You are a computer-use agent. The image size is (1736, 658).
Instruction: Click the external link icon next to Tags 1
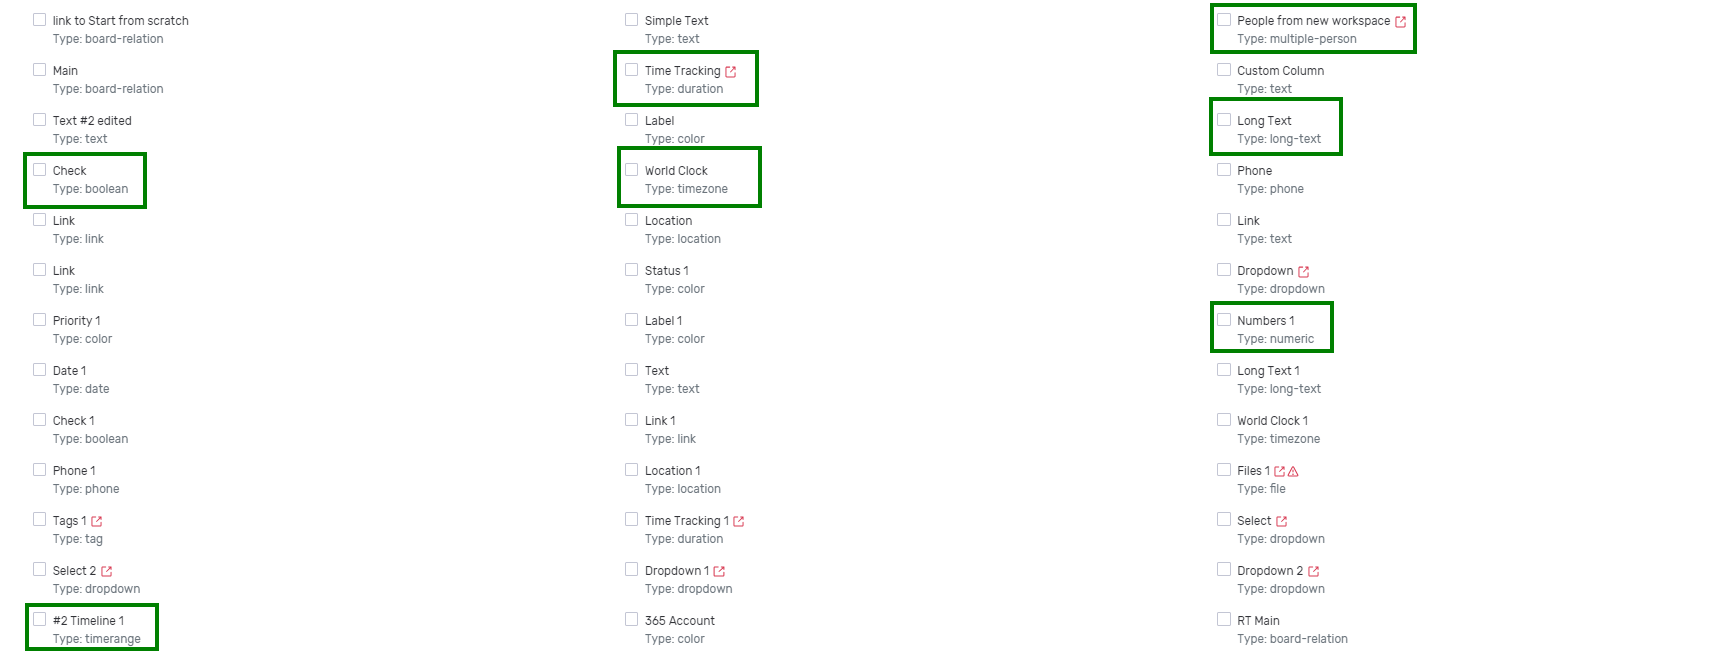(97, 521)
